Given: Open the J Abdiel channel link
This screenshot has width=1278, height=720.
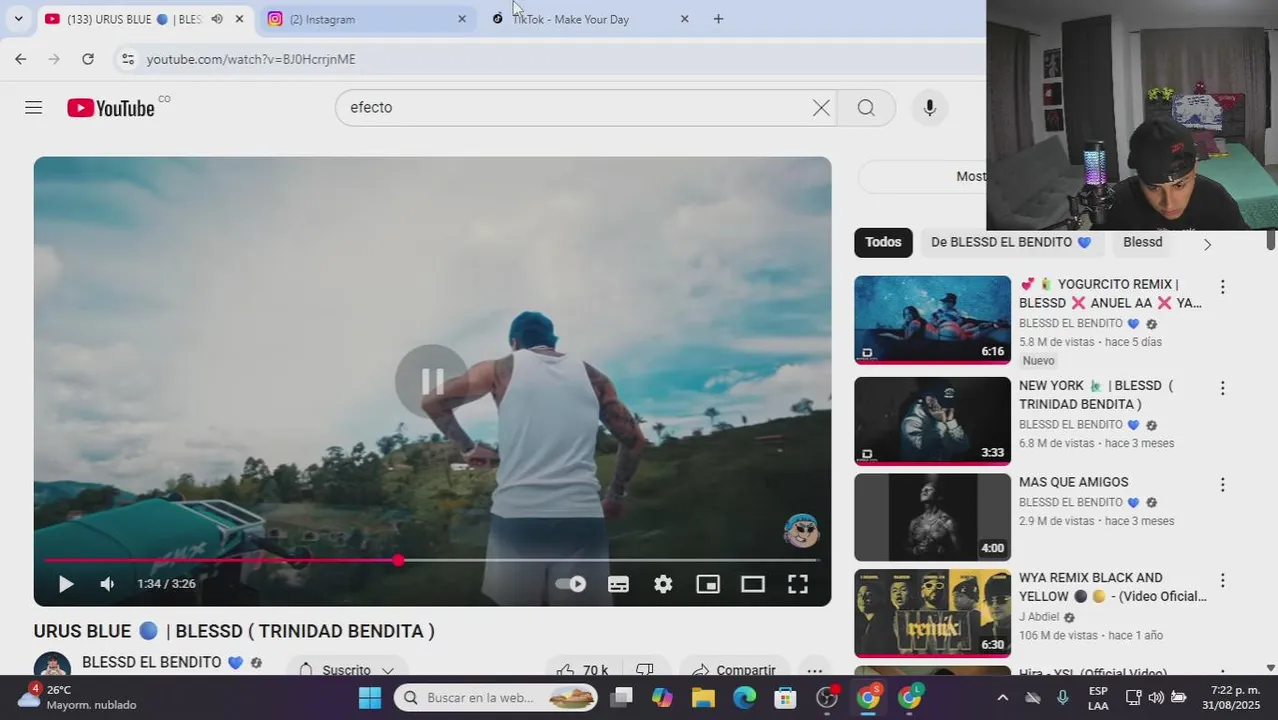Looking at the screenshot, I should (x=1039, y=617).
